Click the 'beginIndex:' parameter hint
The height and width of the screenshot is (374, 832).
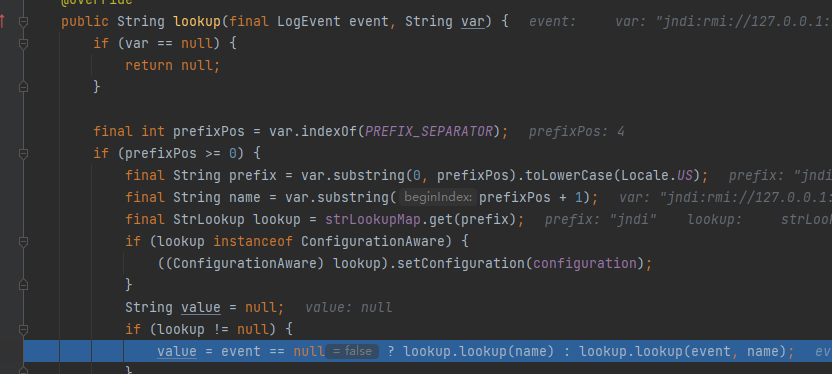point(438,198)
